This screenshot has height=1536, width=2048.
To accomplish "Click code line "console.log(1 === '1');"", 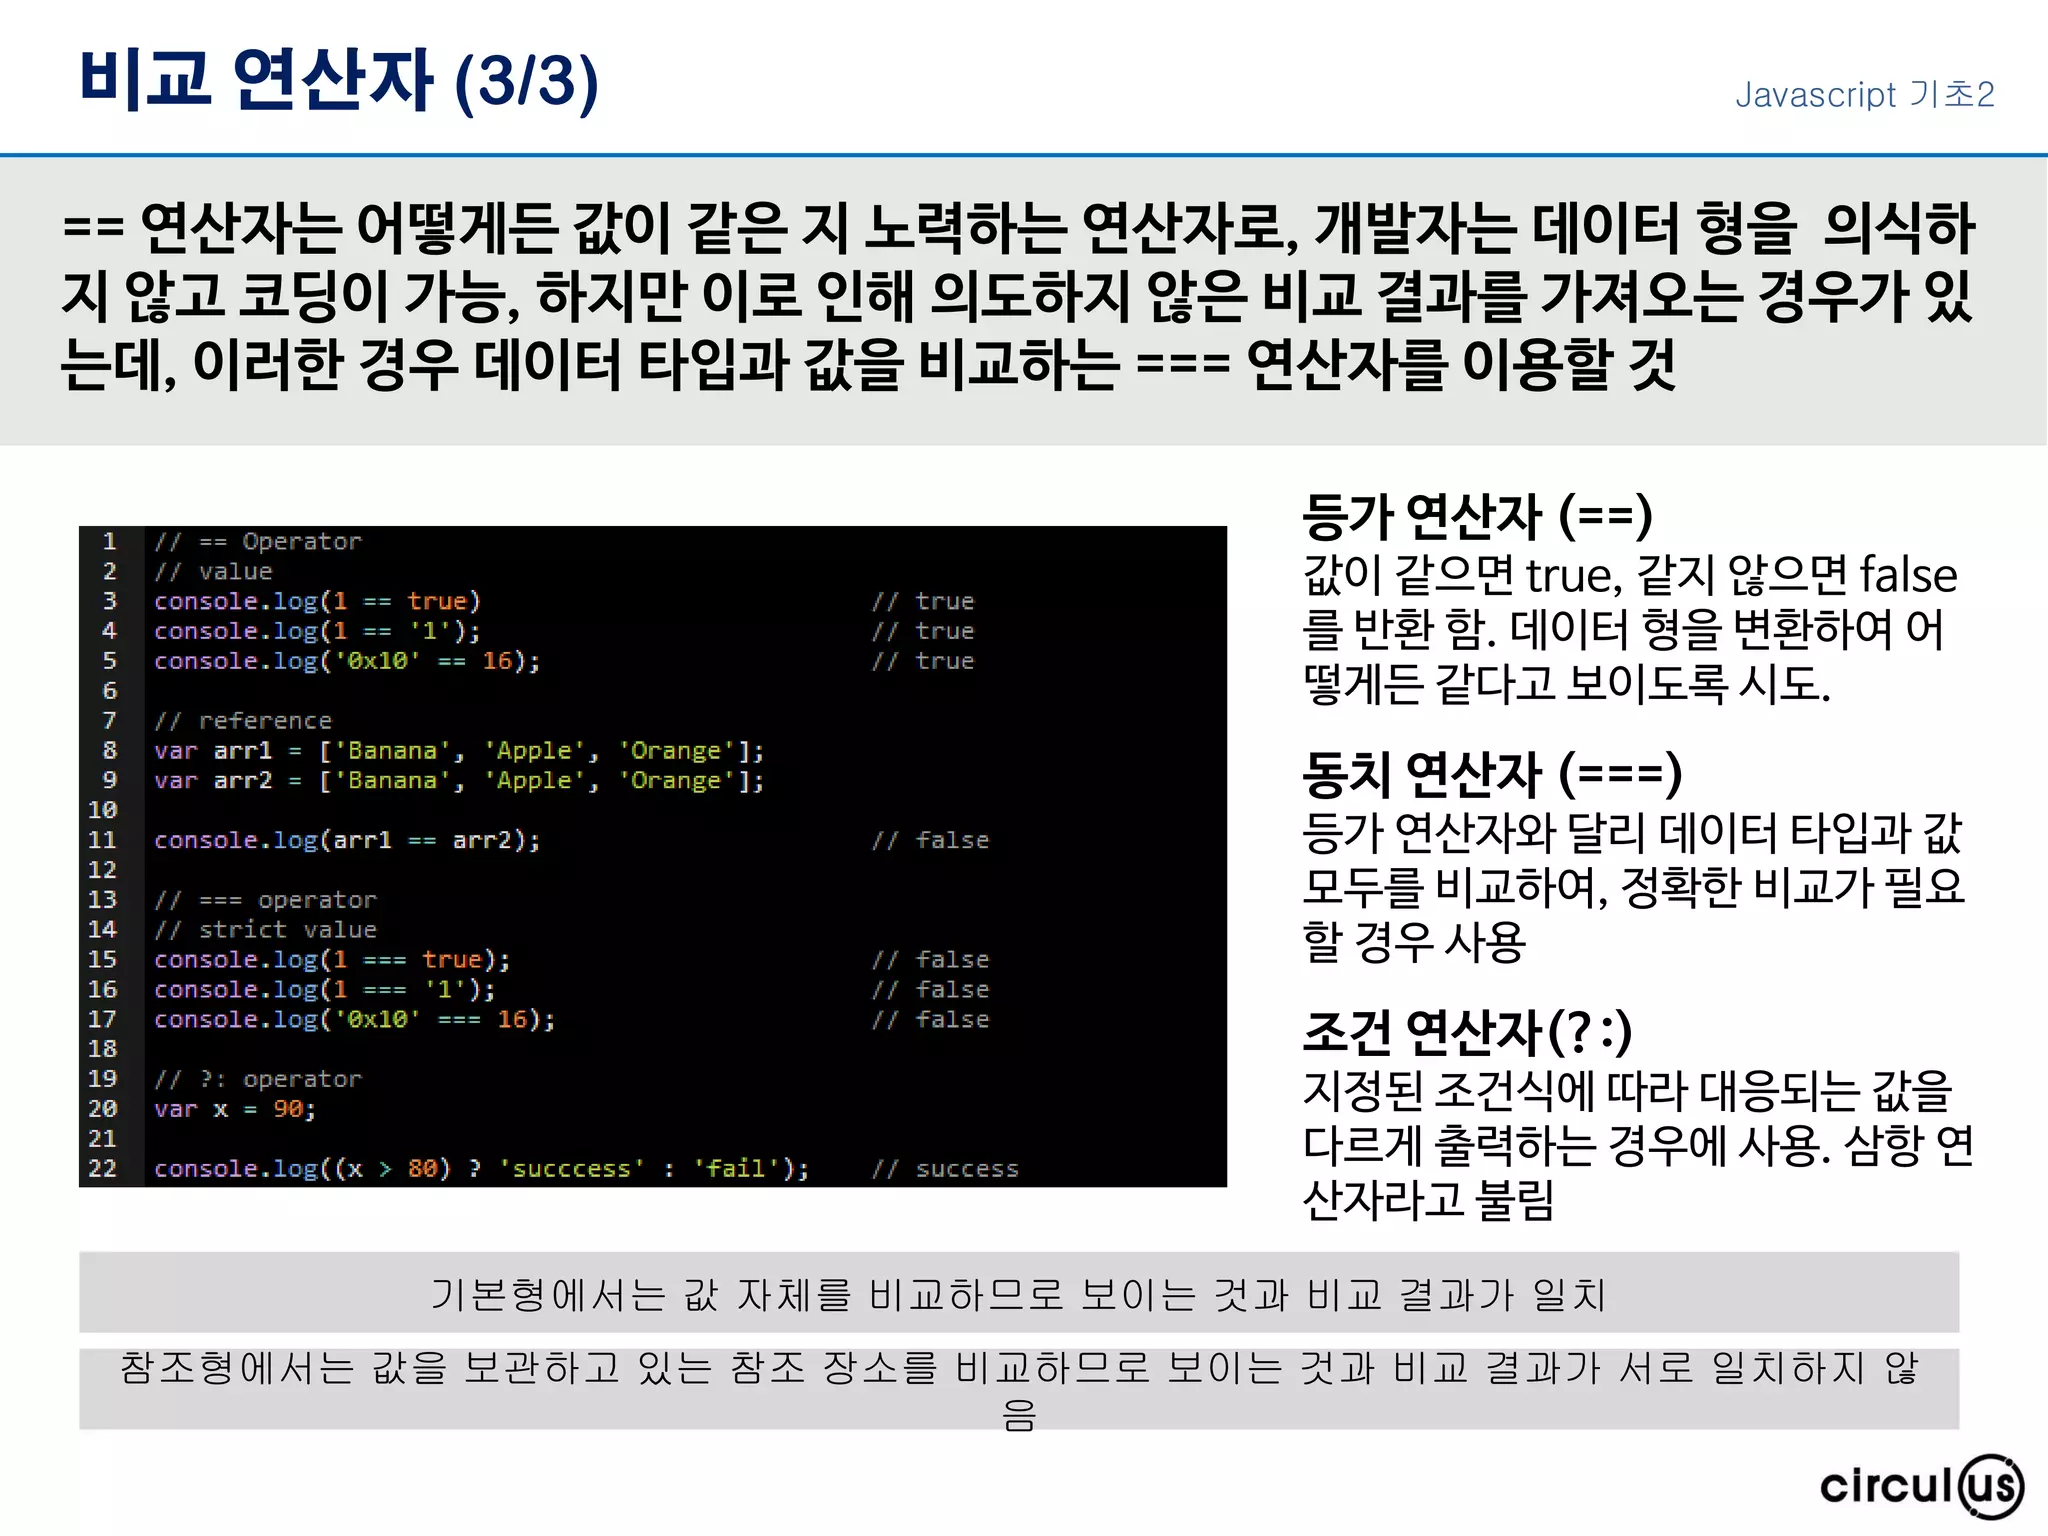I will [x=325, y=990].
